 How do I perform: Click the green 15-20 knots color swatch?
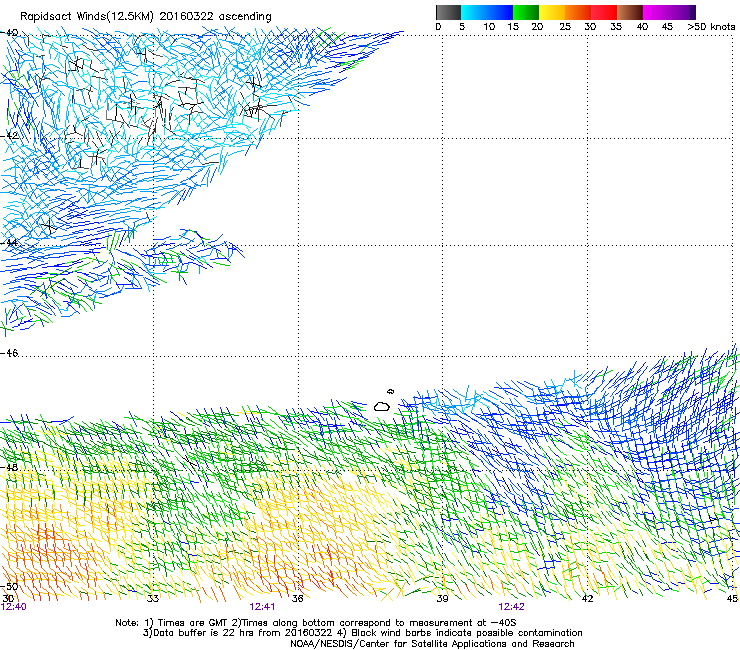point(526,12)
